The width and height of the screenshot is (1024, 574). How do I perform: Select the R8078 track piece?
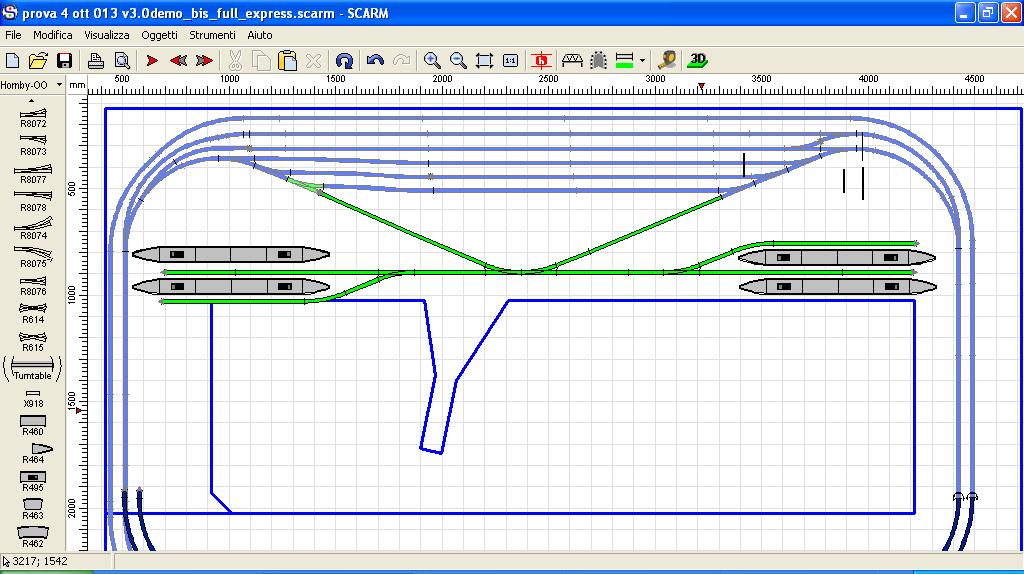[33, 201]
